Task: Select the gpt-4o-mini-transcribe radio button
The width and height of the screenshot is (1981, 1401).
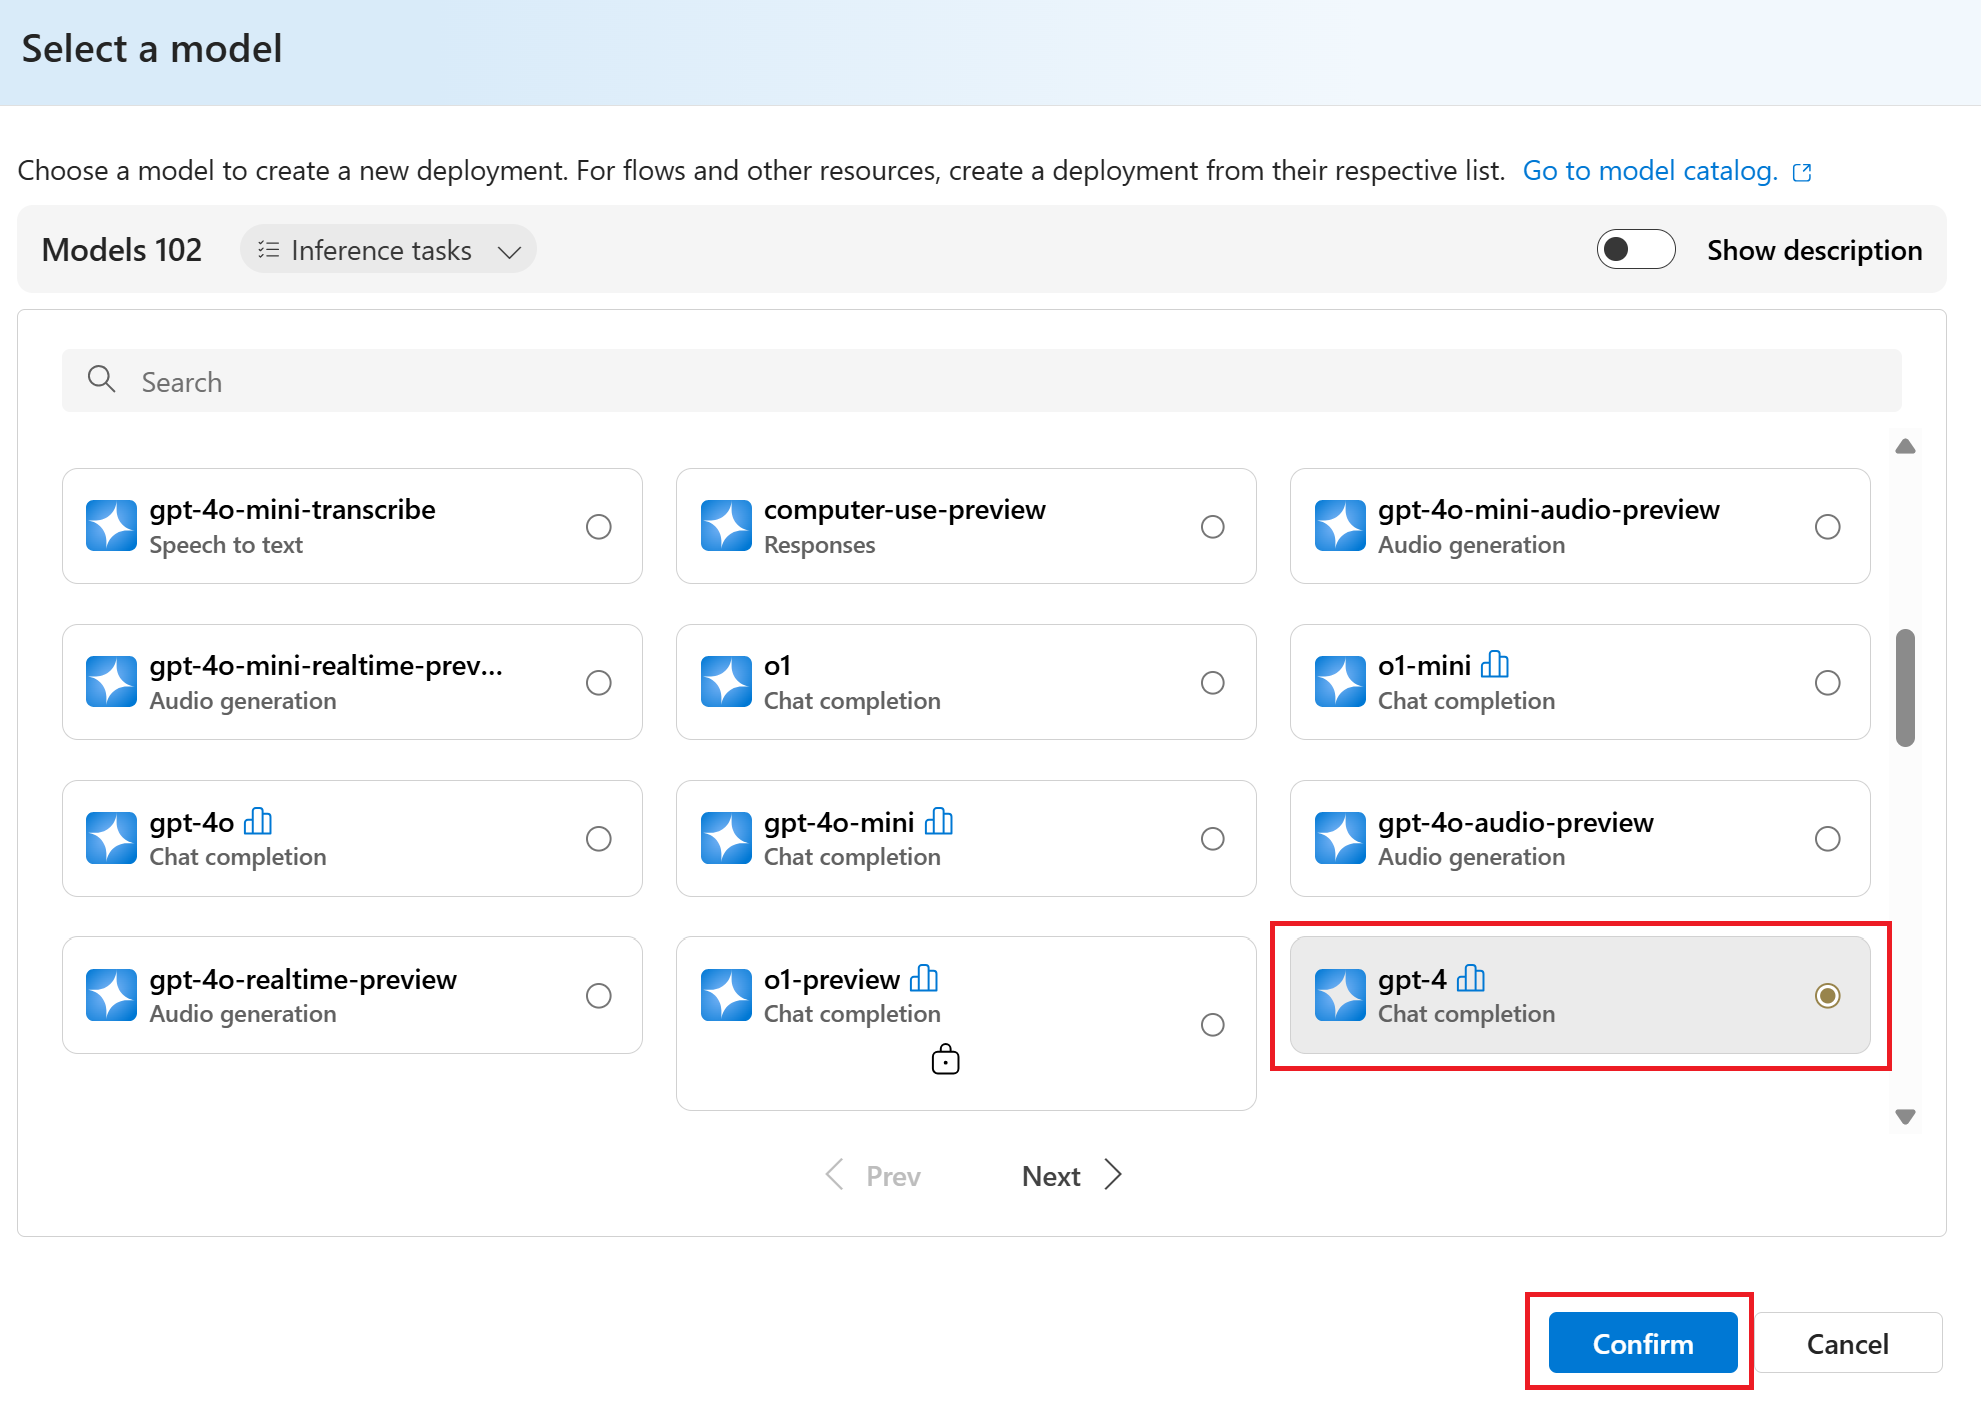Action: tap(598, 527)
